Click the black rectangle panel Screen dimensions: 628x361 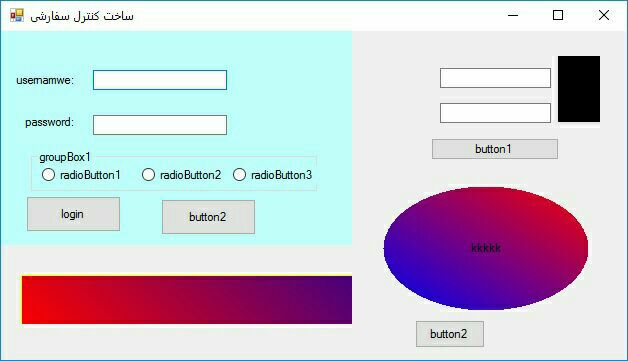click(579, 89)
